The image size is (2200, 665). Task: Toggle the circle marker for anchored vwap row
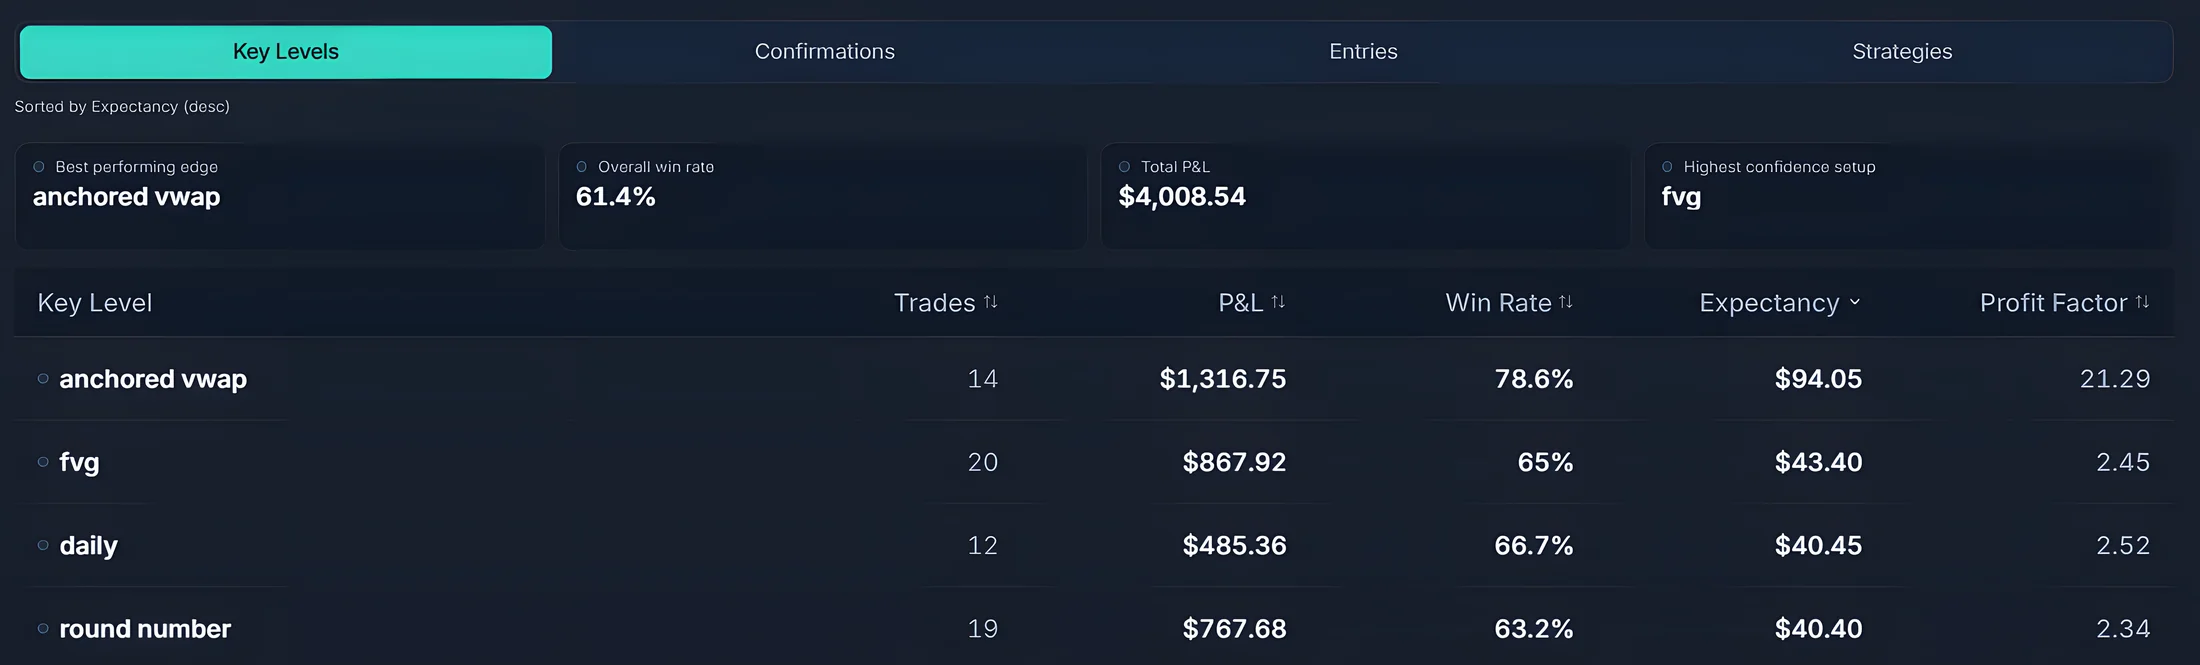pos(43,379)
